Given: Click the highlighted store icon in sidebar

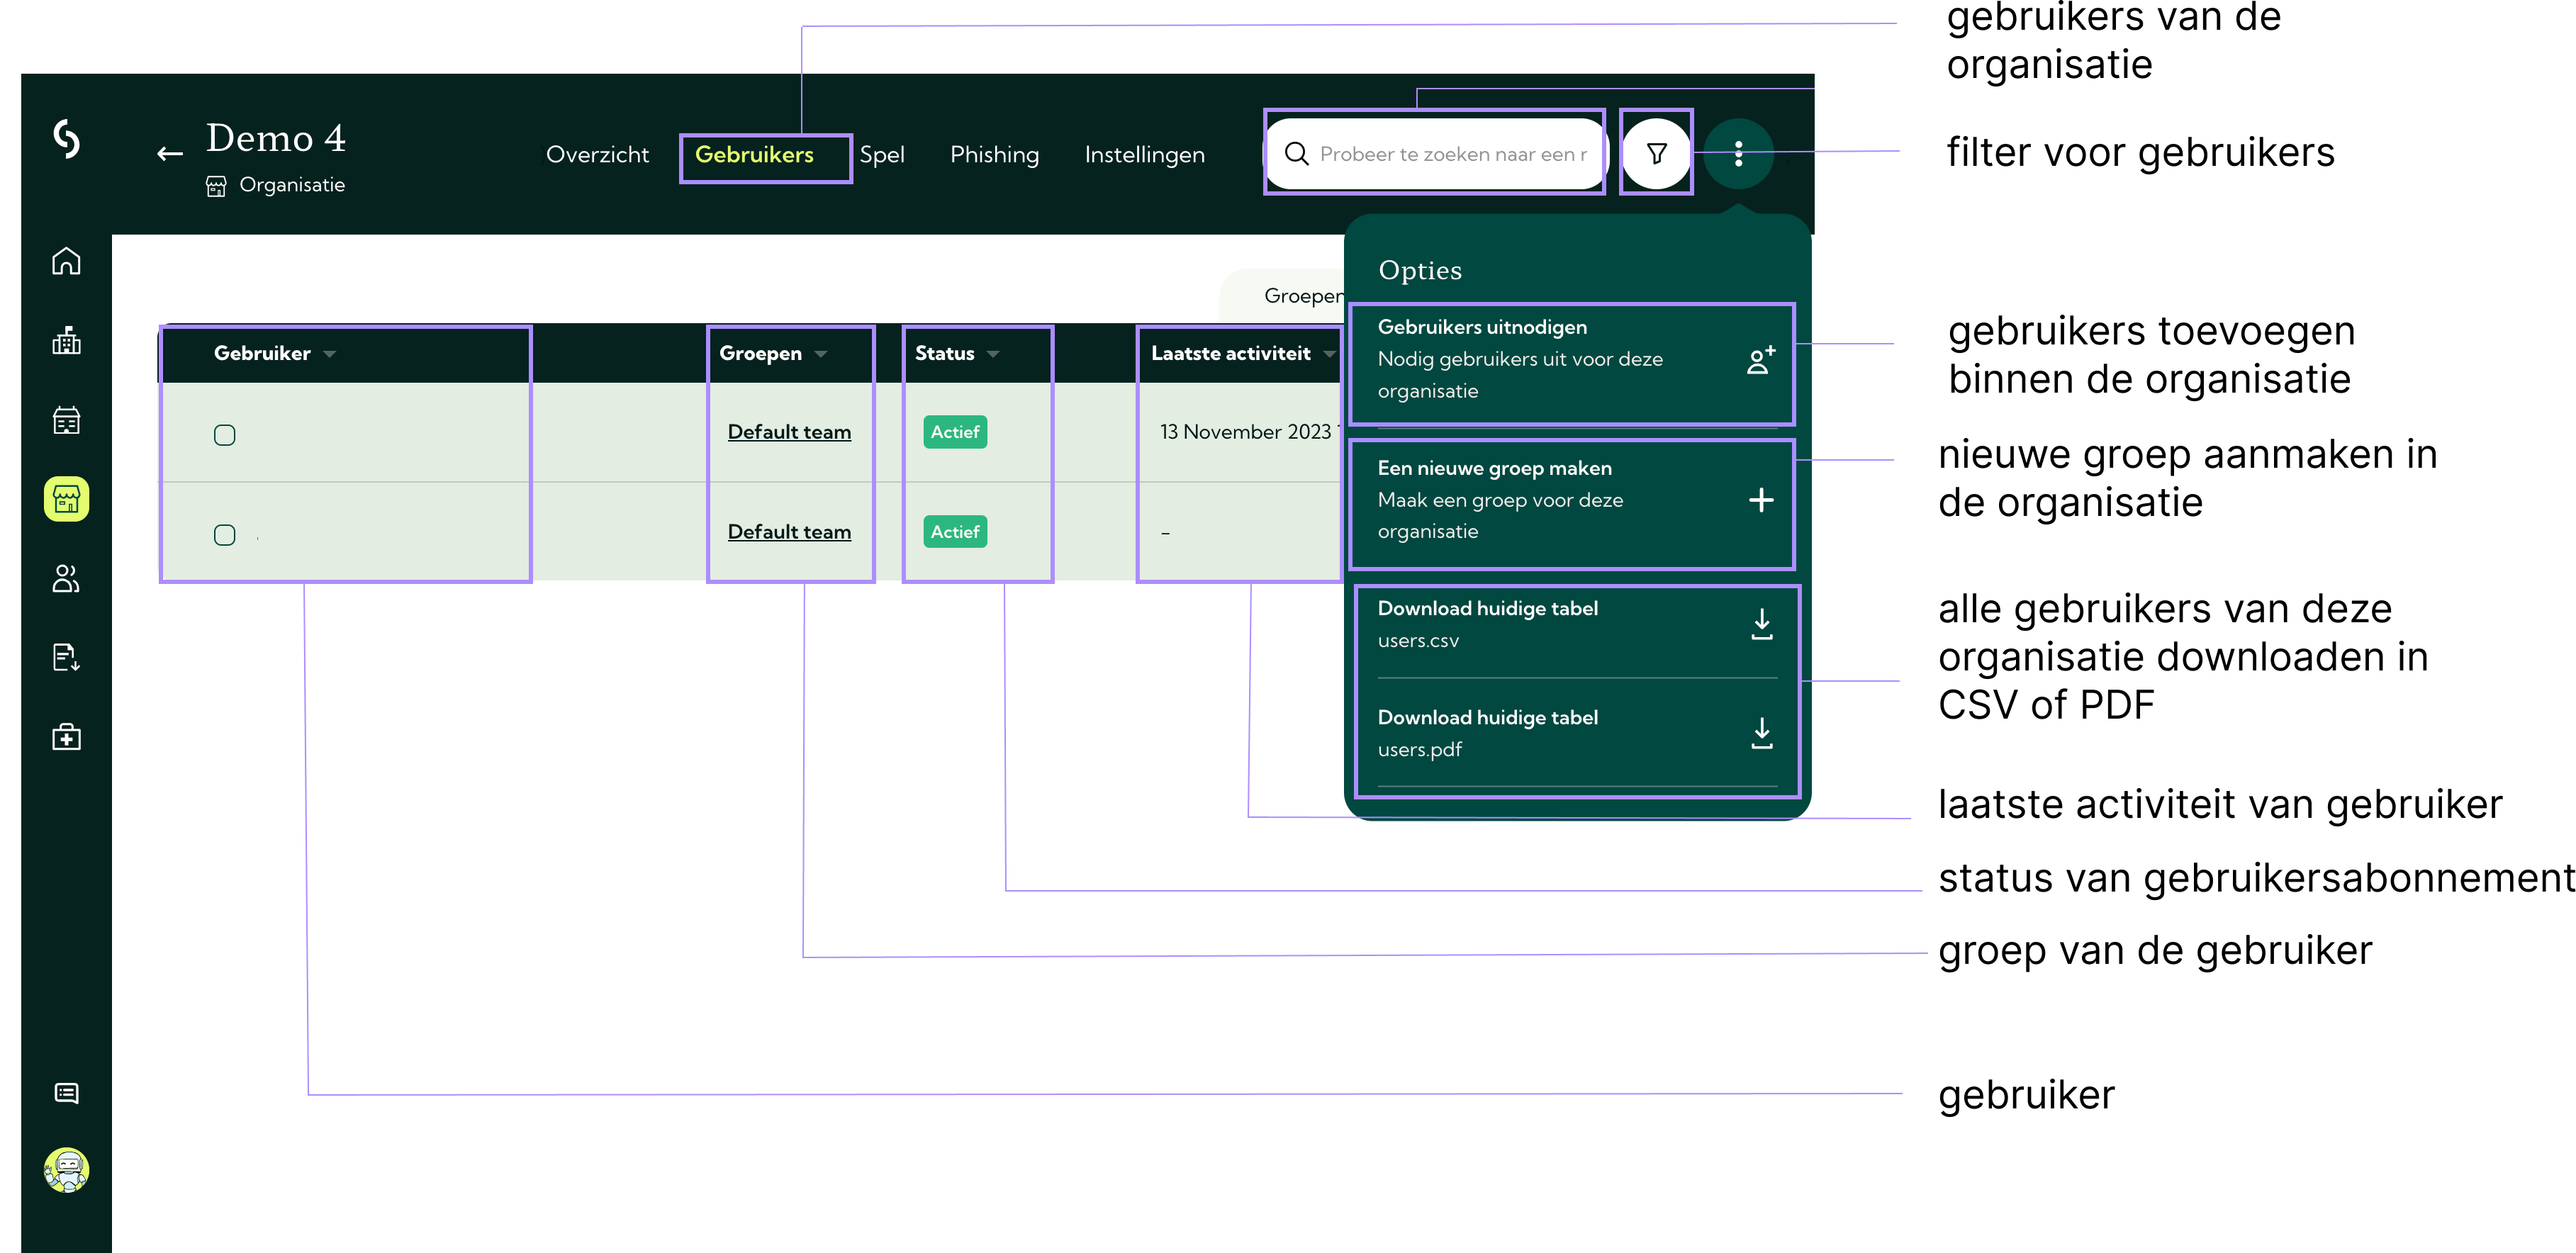Looking at the screenshot, I should (x=66, y=498).
